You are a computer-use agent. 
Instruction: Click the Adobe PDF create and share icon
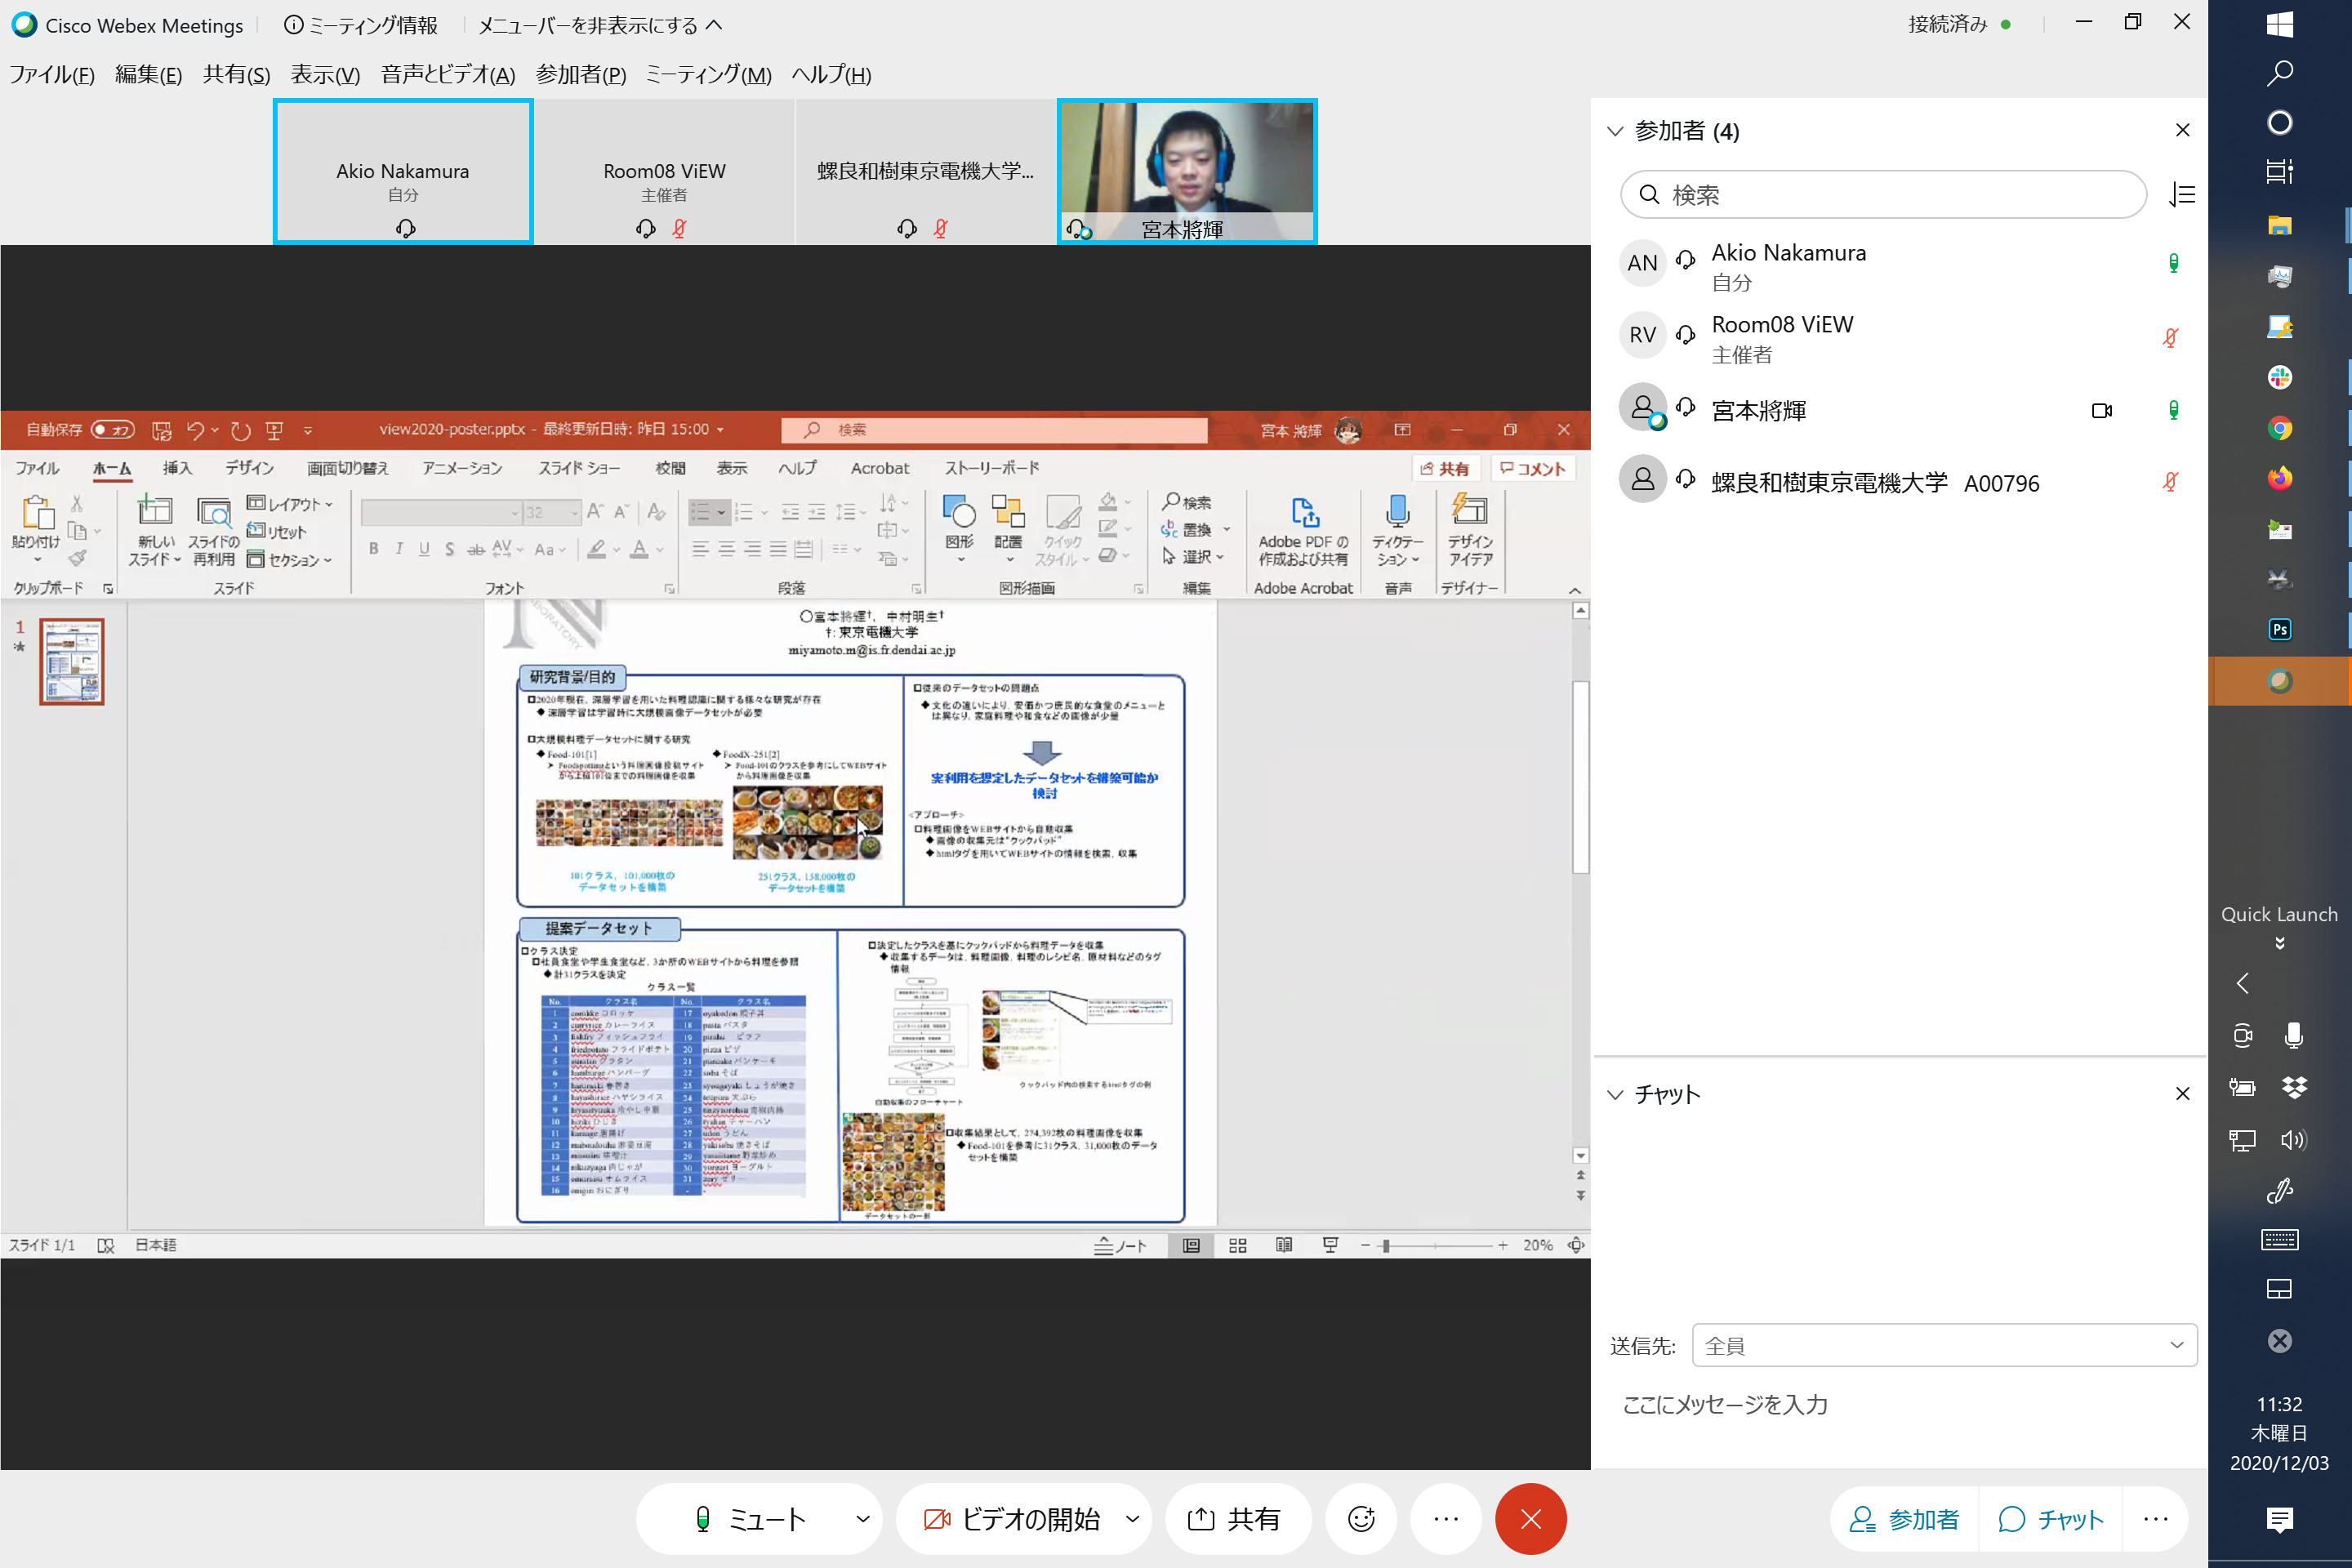(x=1304, y=511)
